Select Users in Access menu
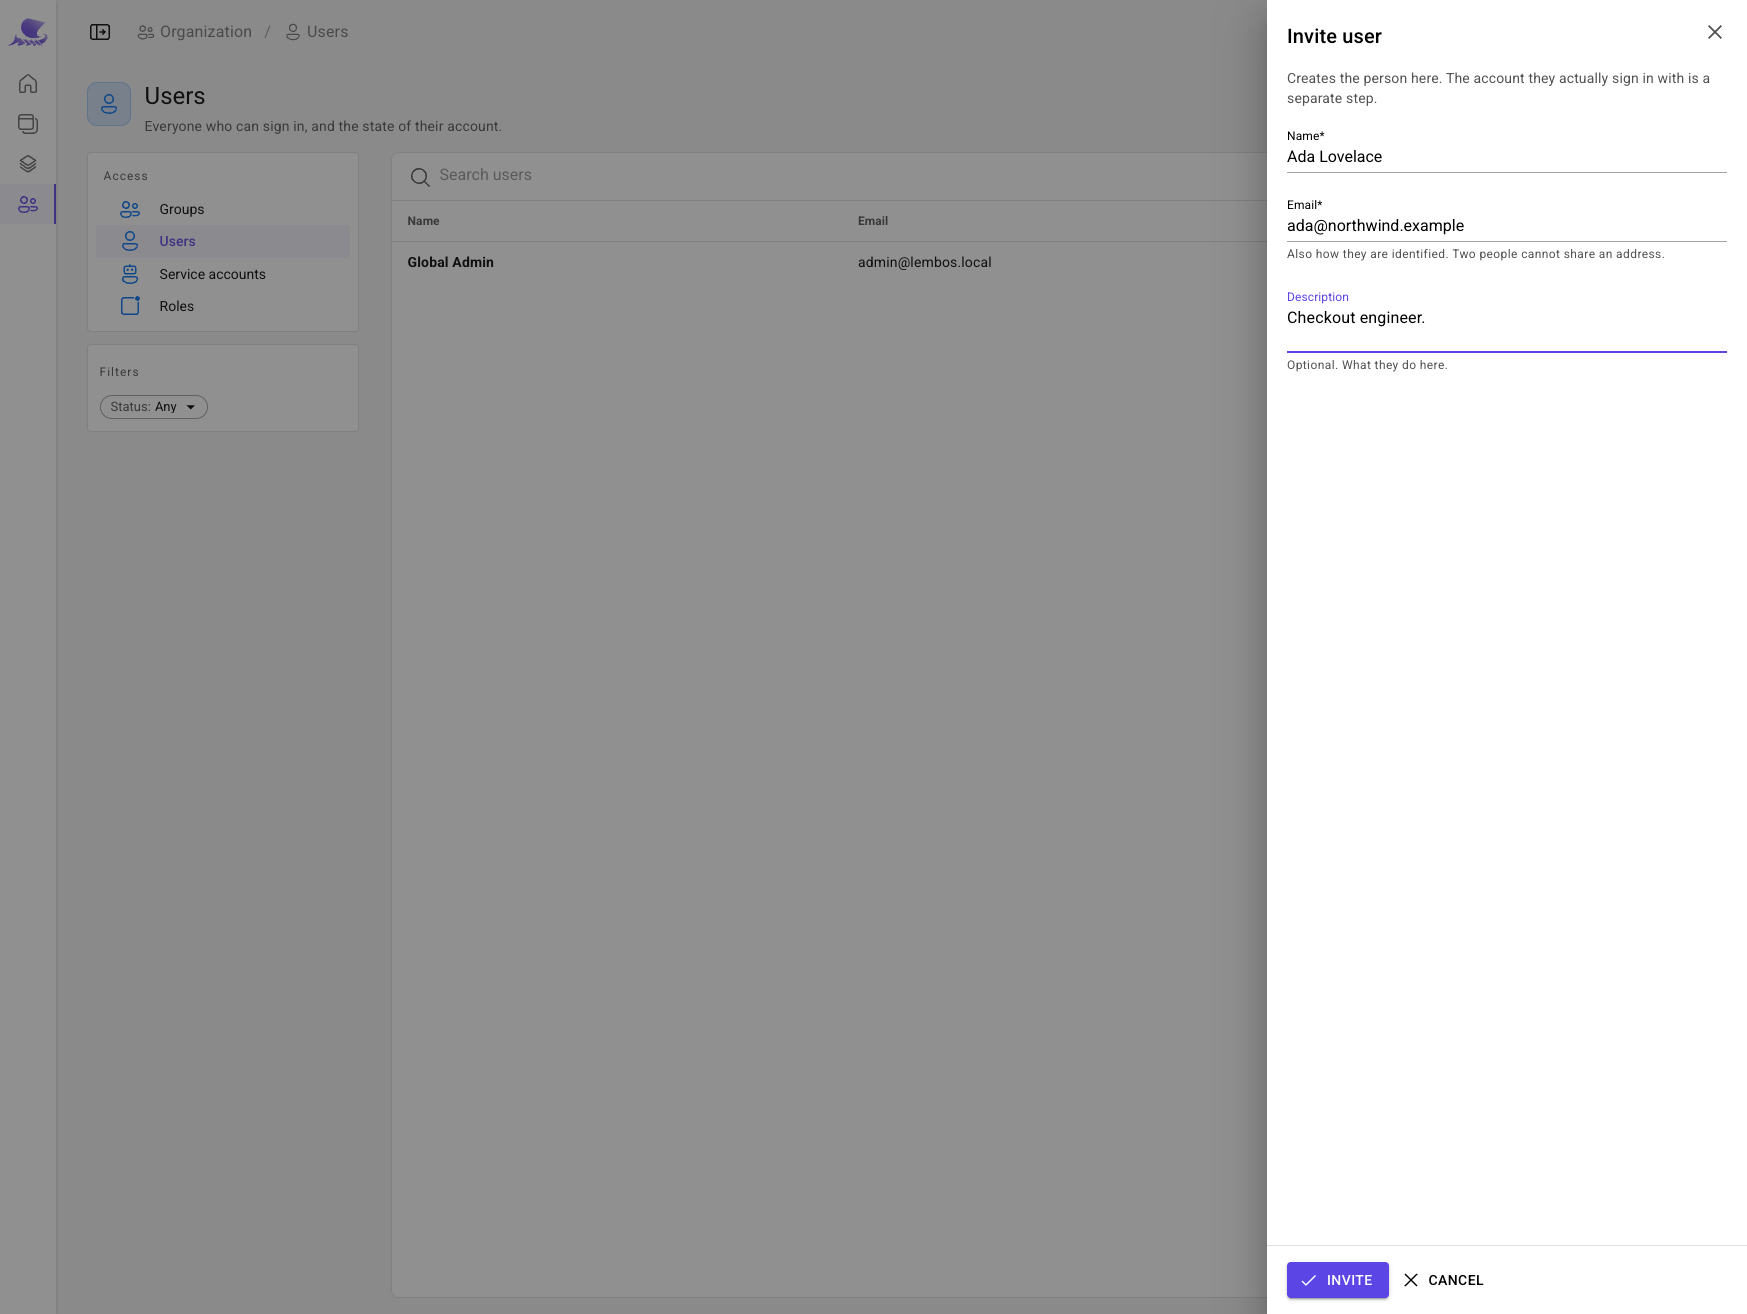 tap(223, 241)
